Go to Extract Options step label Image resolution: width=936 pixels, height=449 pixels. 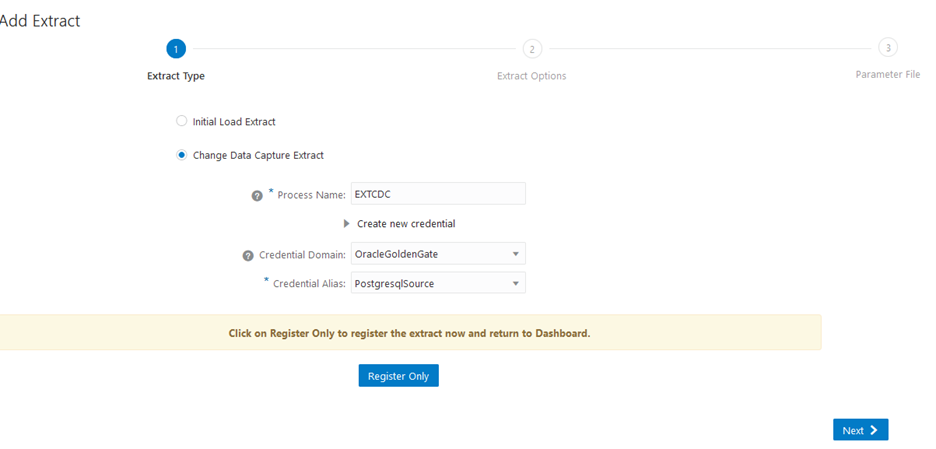click(531, 76)
